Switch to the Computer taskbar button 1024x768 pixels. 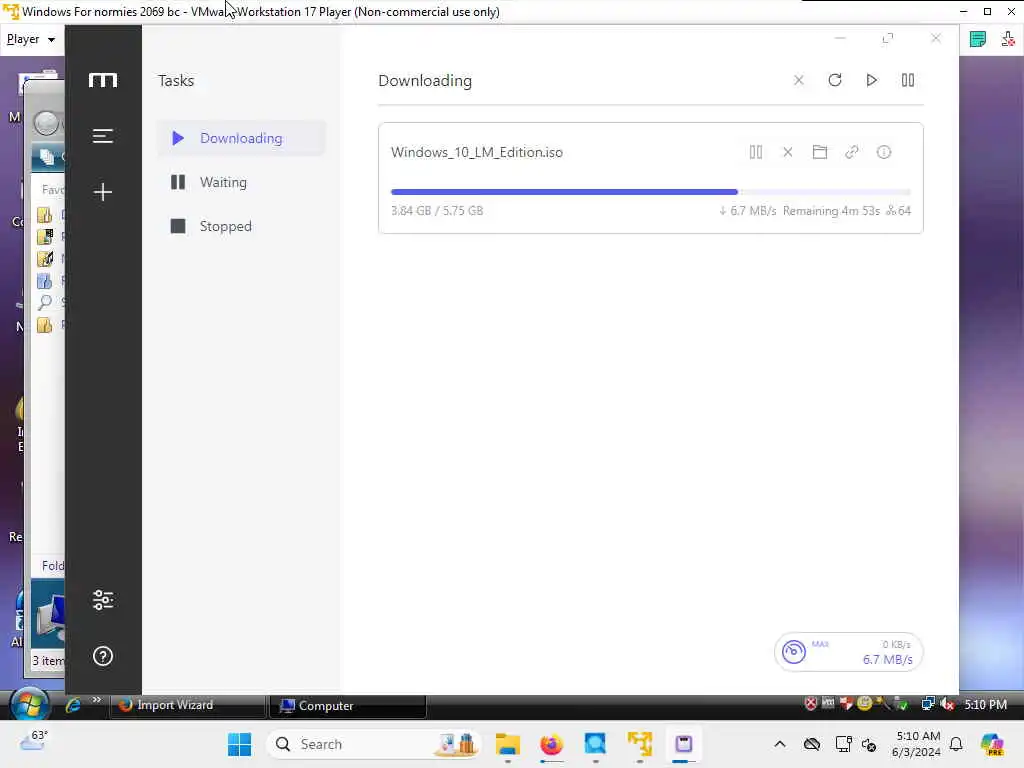[347, 705]
